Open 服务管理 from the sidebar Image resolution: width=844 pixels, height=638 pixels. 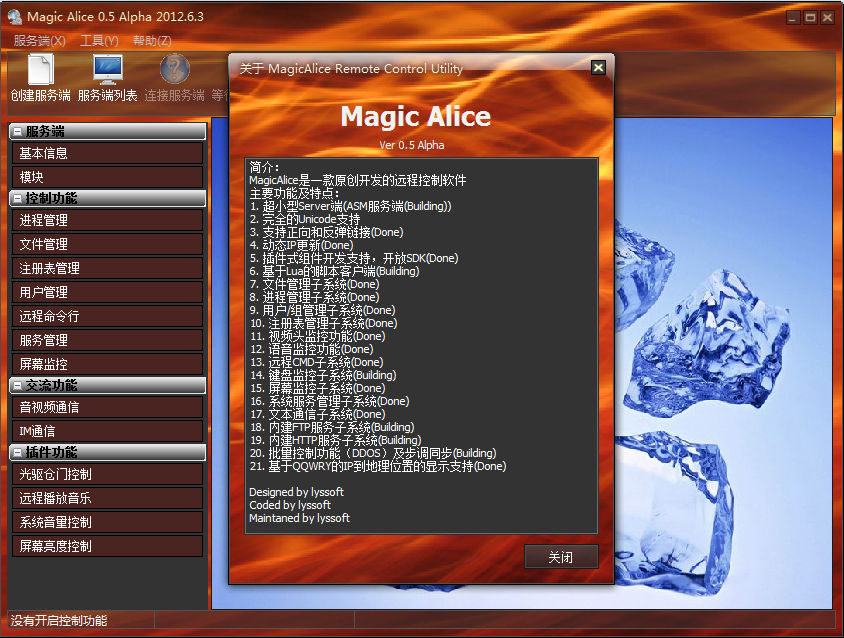click(x=108, y=340)
